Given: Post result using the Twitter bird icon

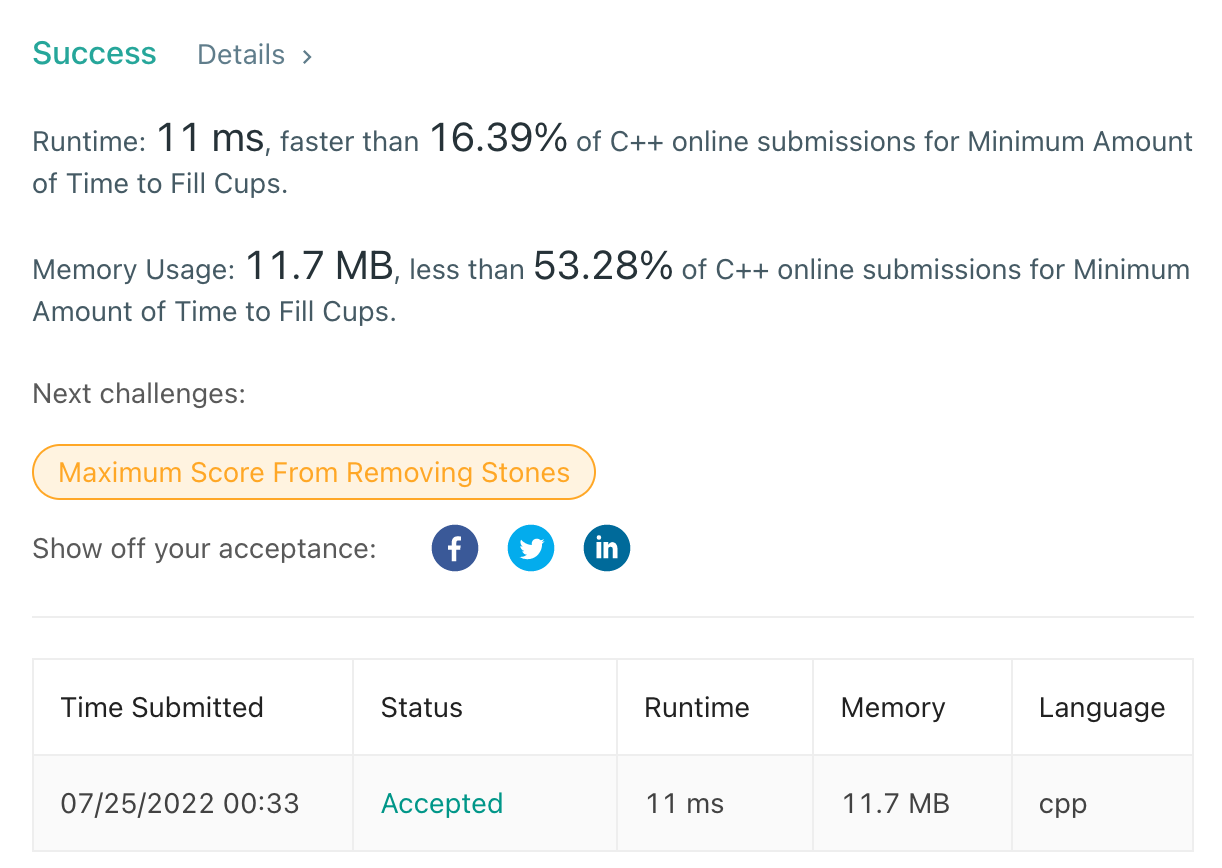Looking at the screenshot, I should [x=531, y=548].
